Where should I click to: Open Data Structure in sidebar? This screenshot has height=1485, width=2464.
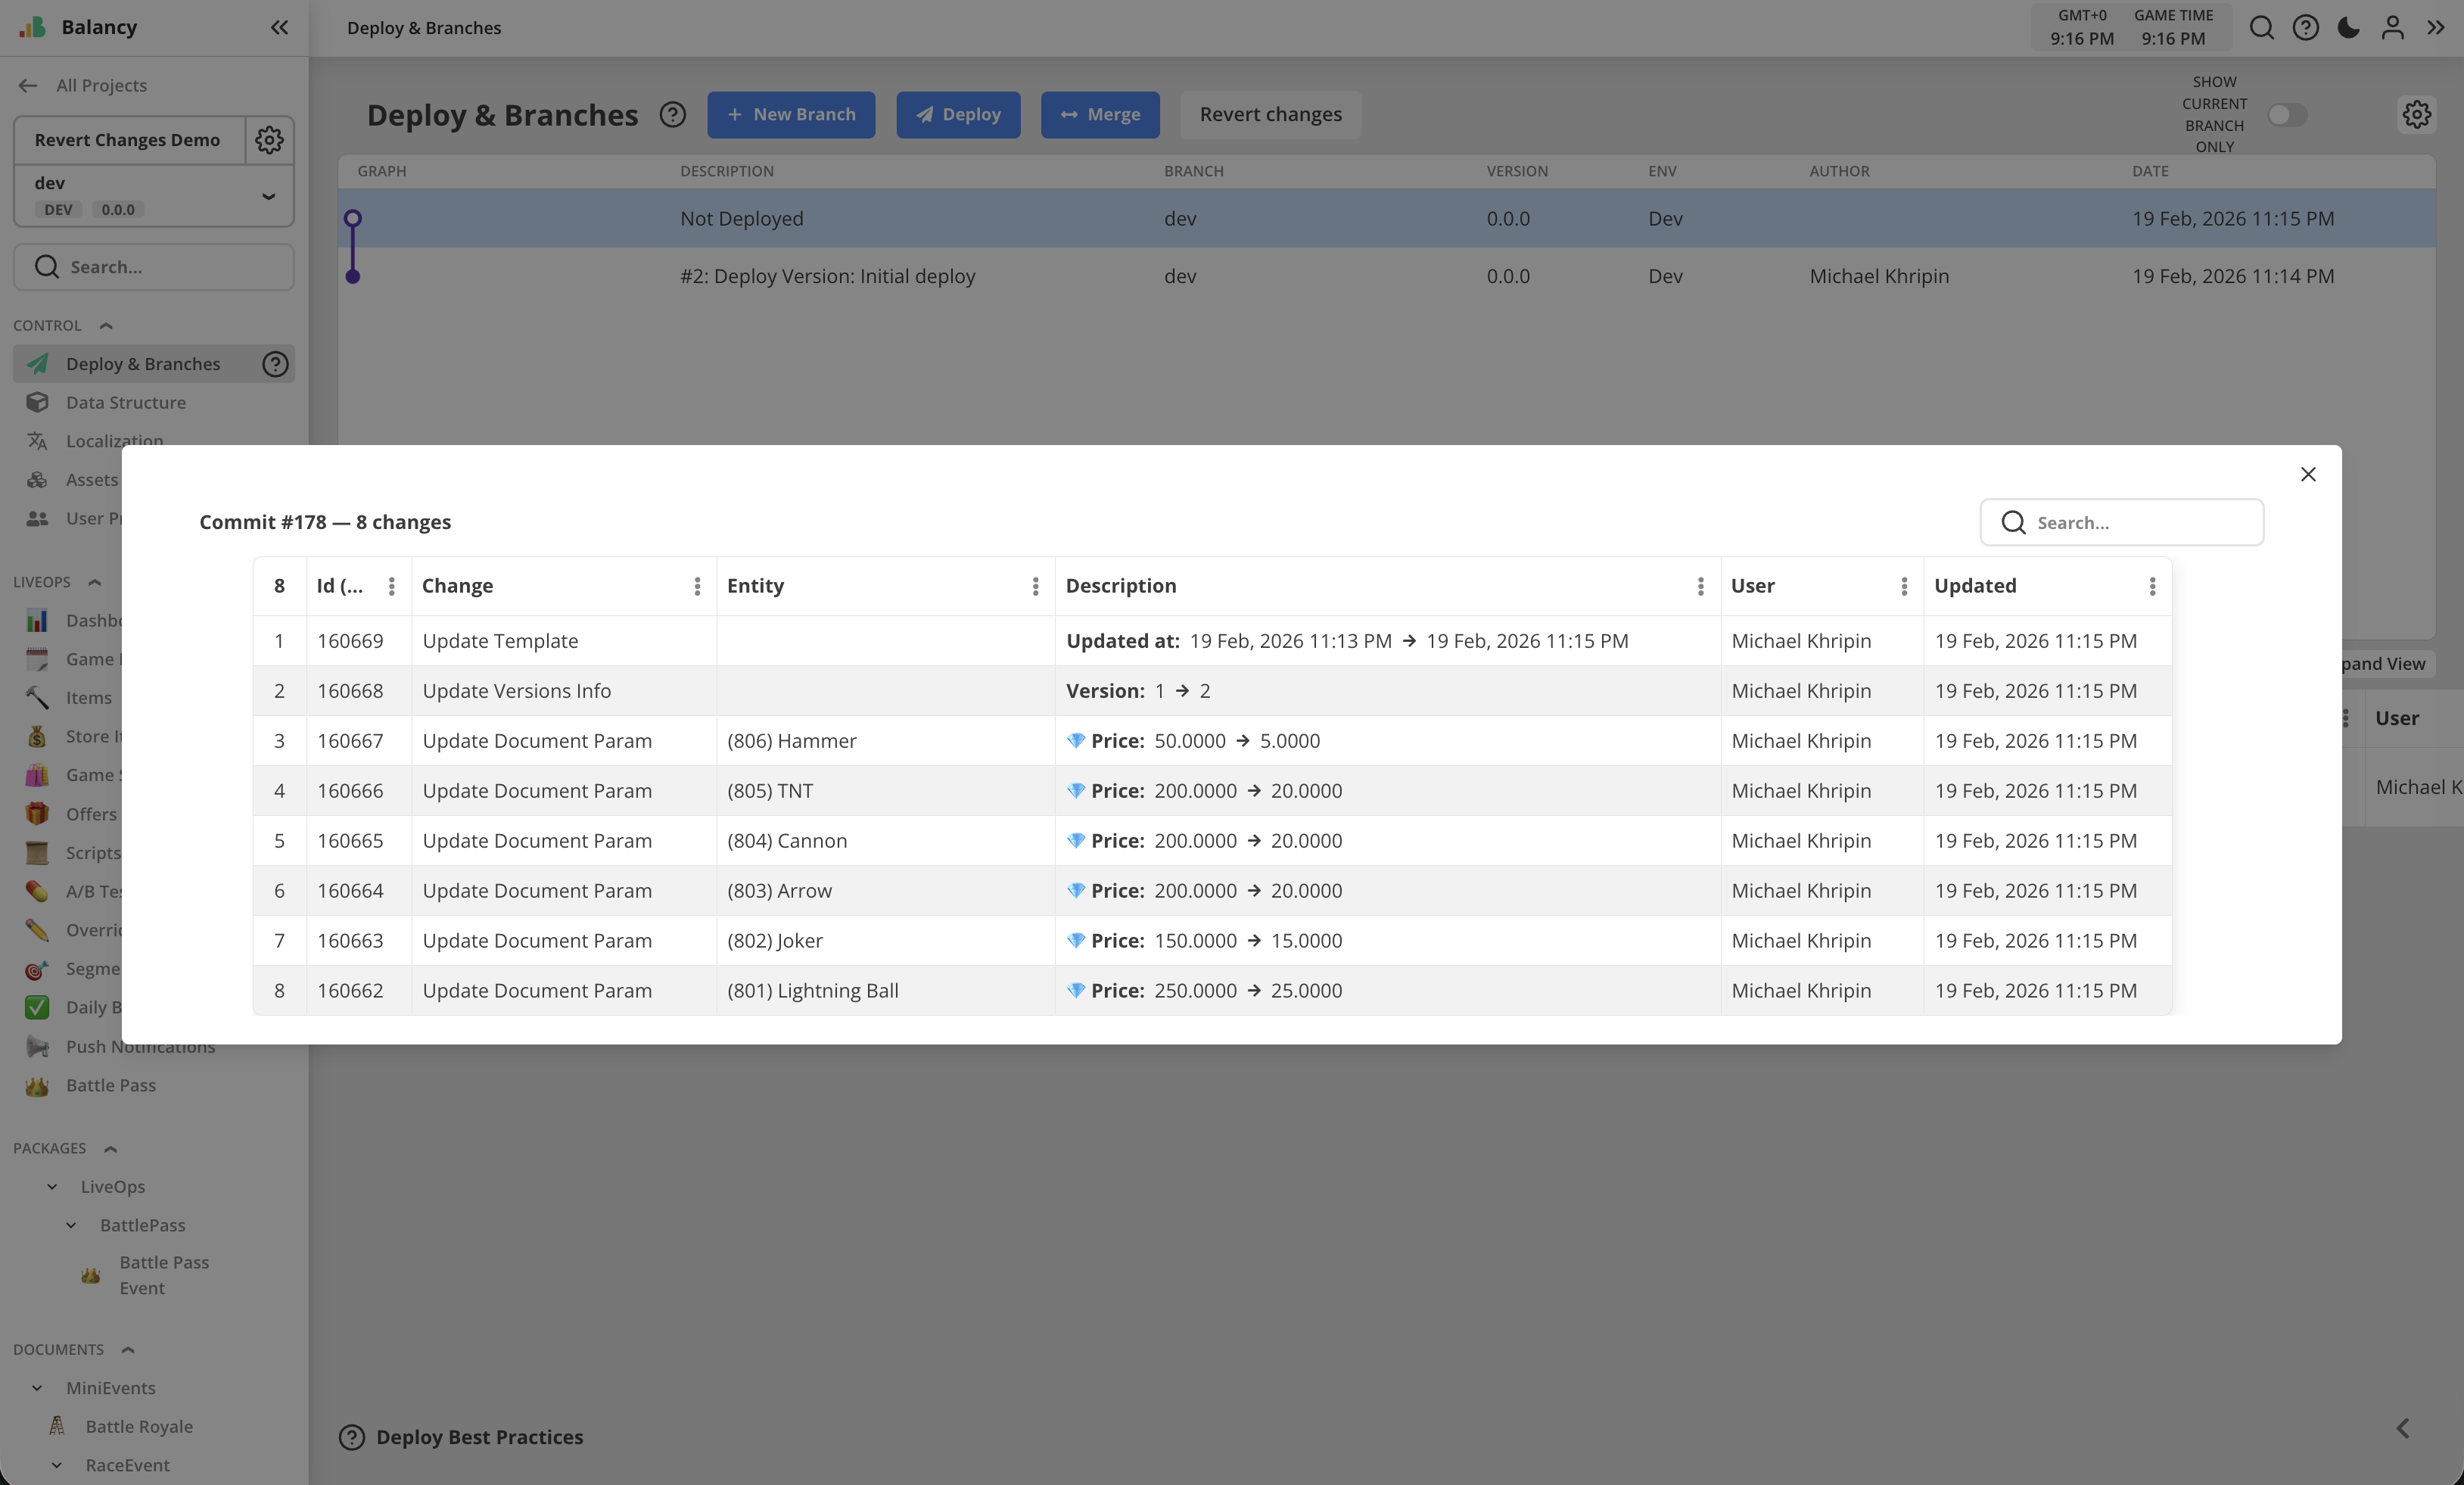coord(126,402)
